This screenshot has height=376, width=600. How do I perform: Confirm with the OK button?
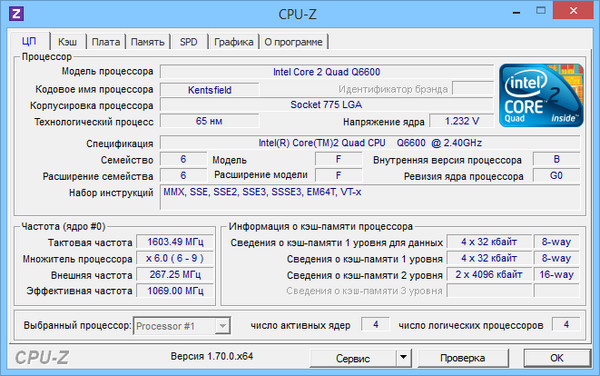coord(557,358)
